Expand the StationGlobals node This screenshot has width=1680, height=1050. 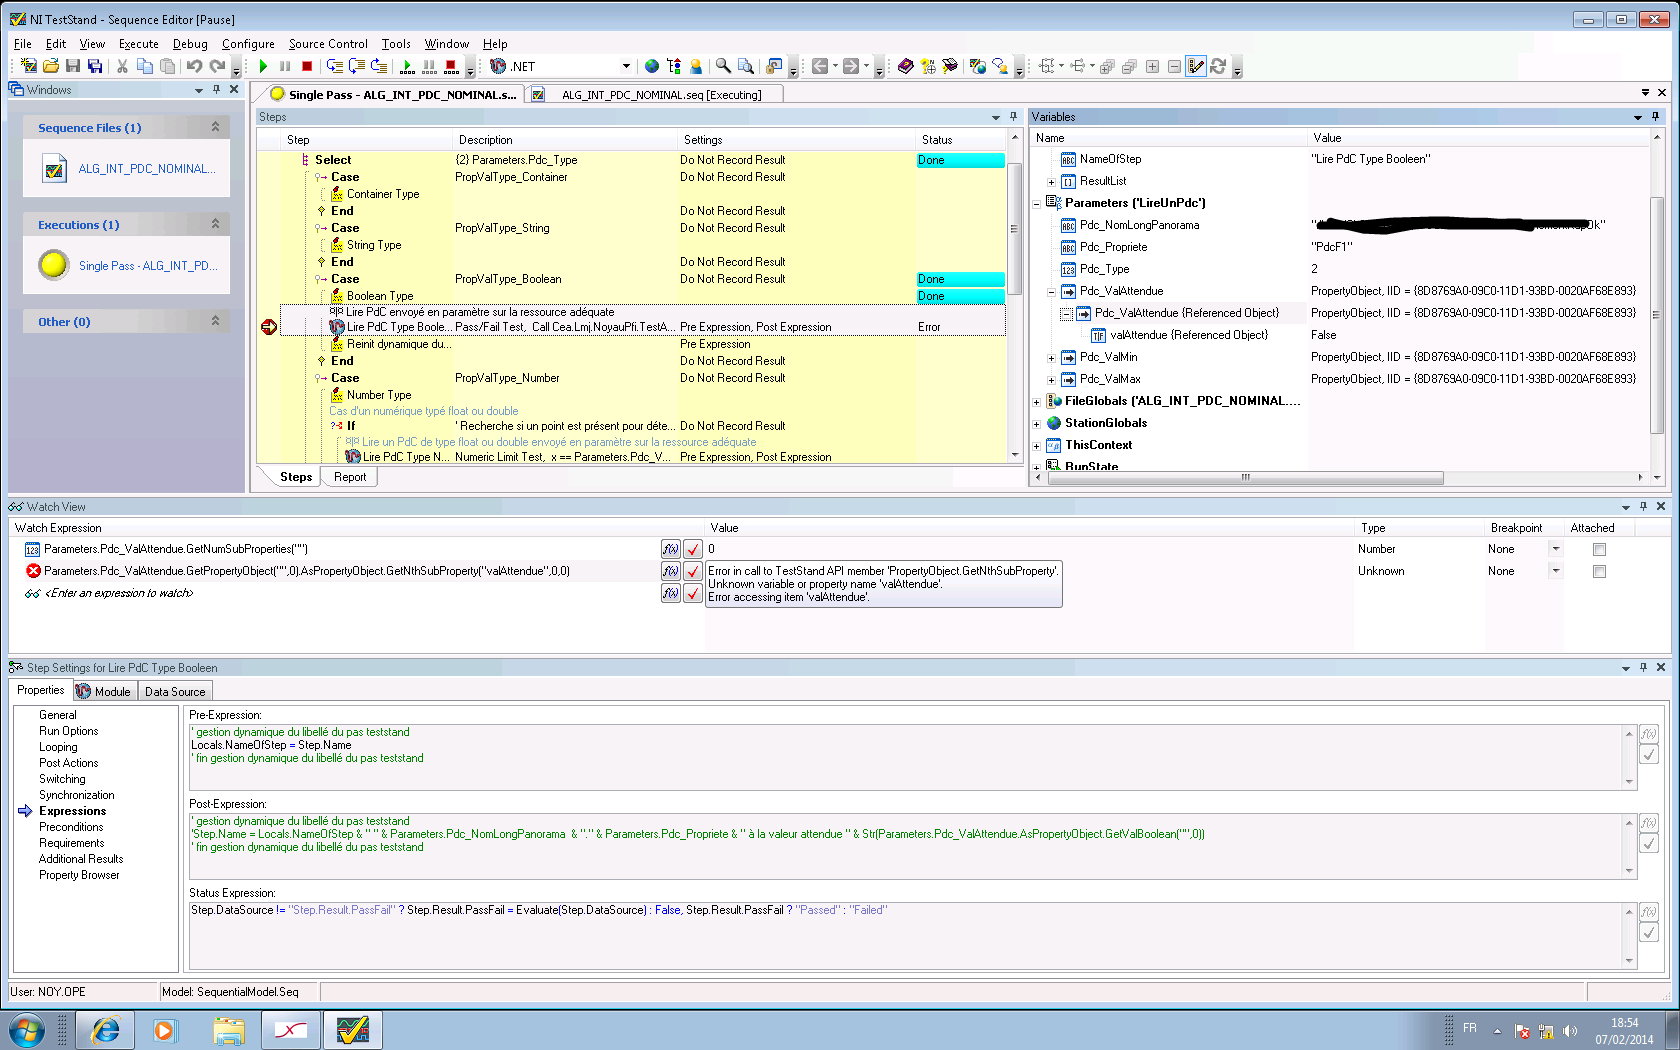coord(1037,424)
